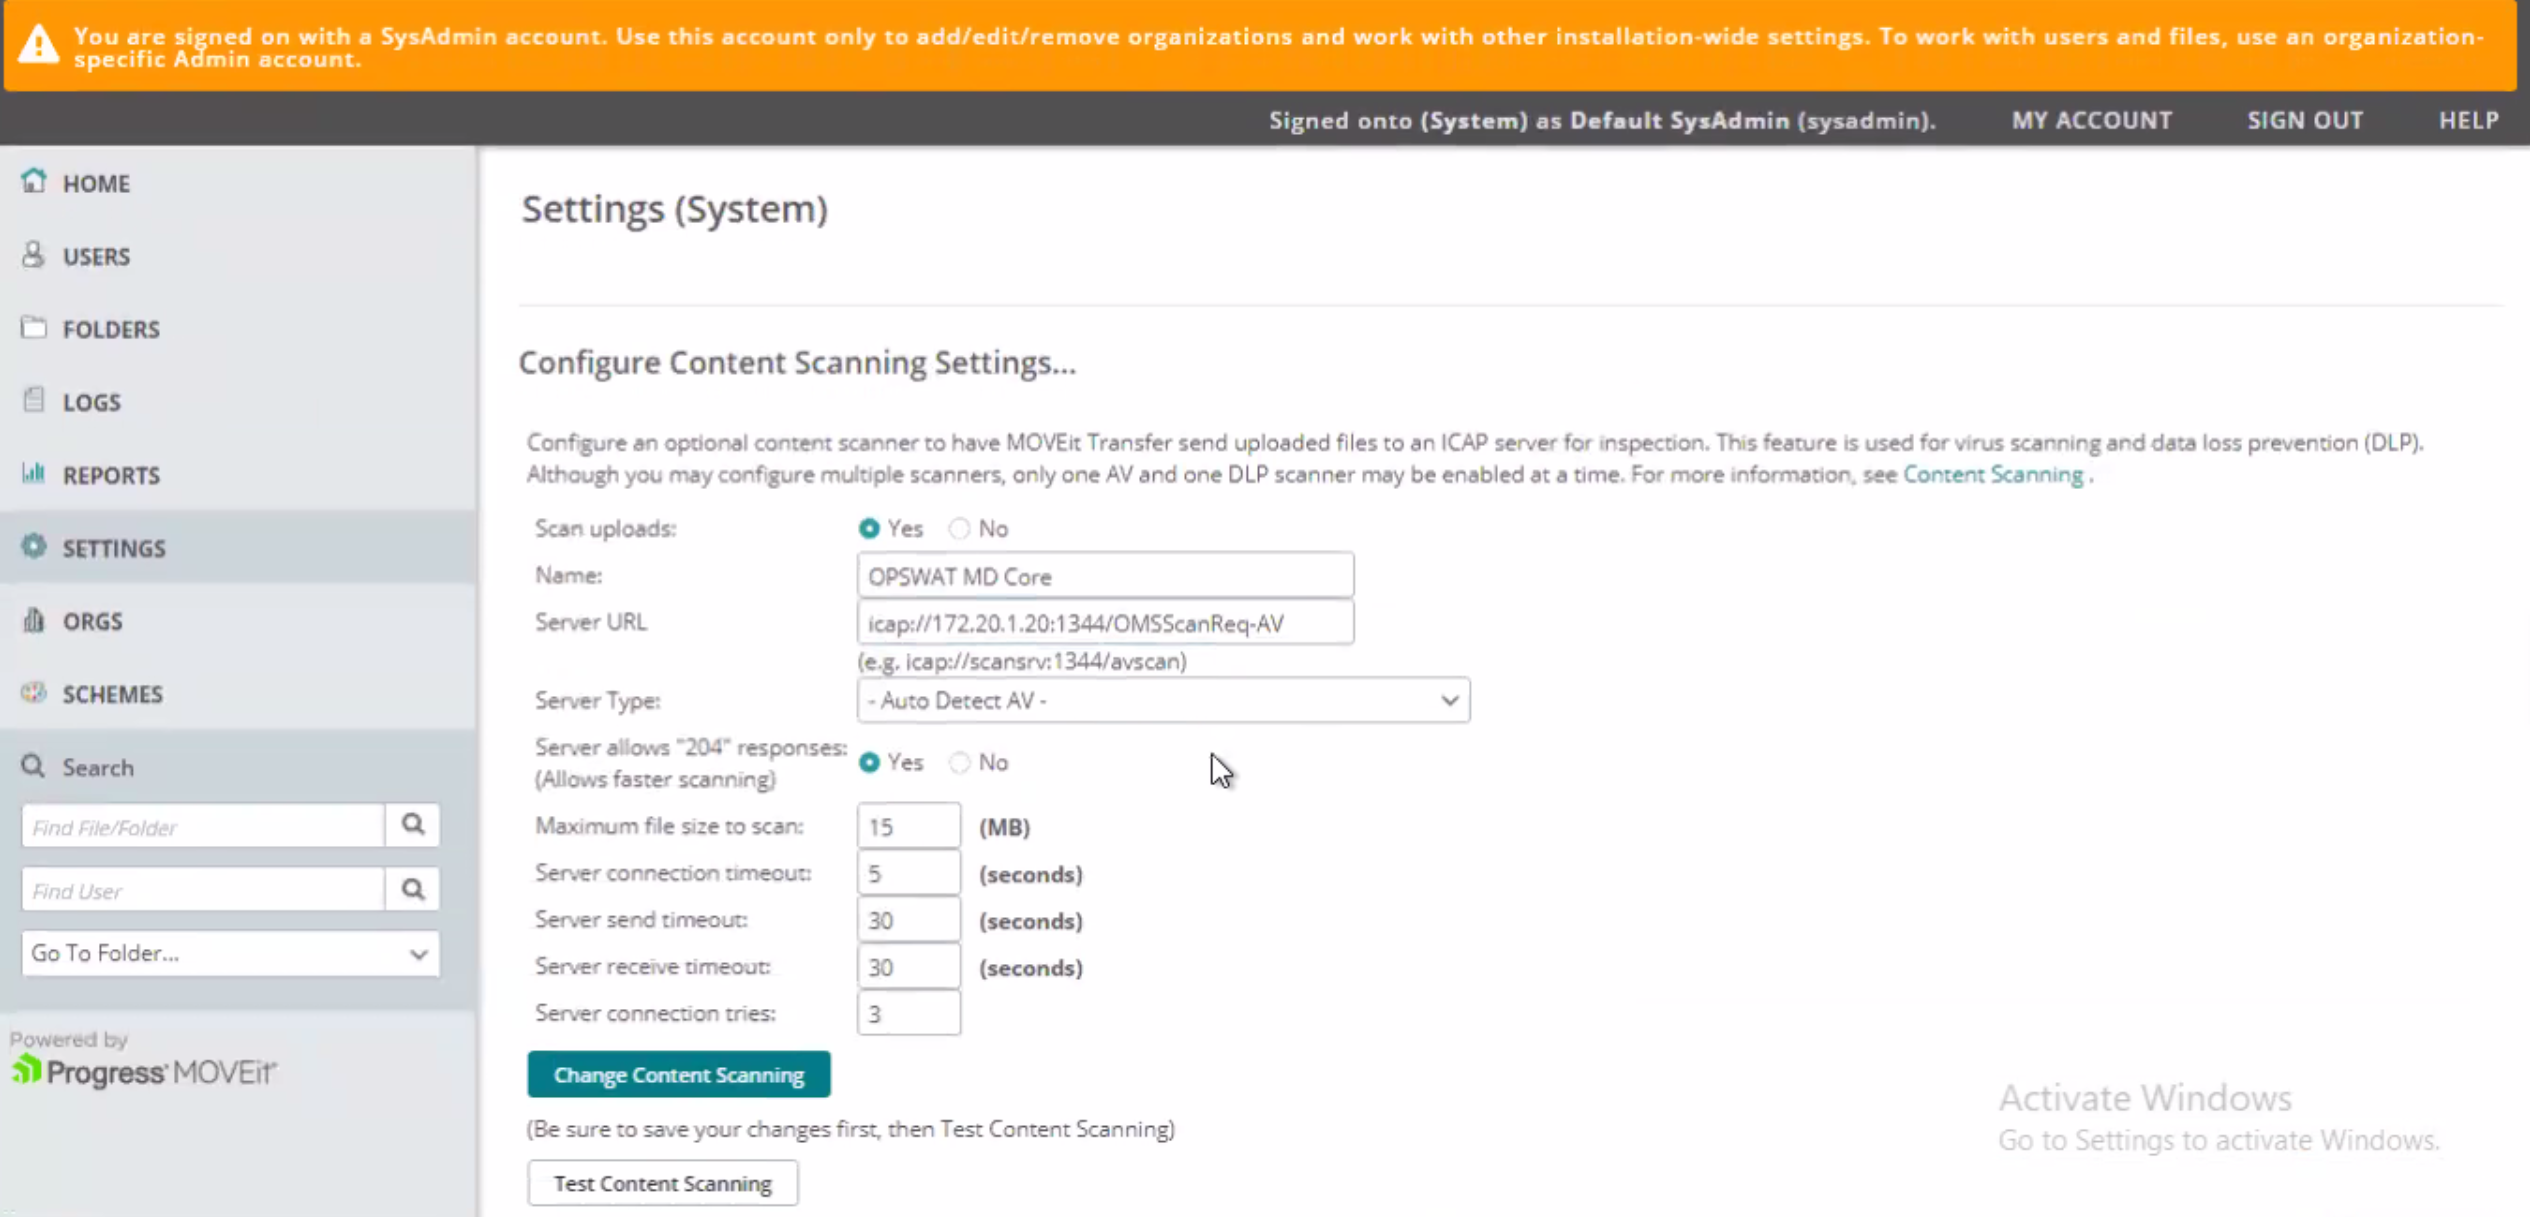Image resolution: width=2530 pixels, height=1217 pixels.
Task: Click the Server connection tries field
Action: click(x=909, y=1014)
